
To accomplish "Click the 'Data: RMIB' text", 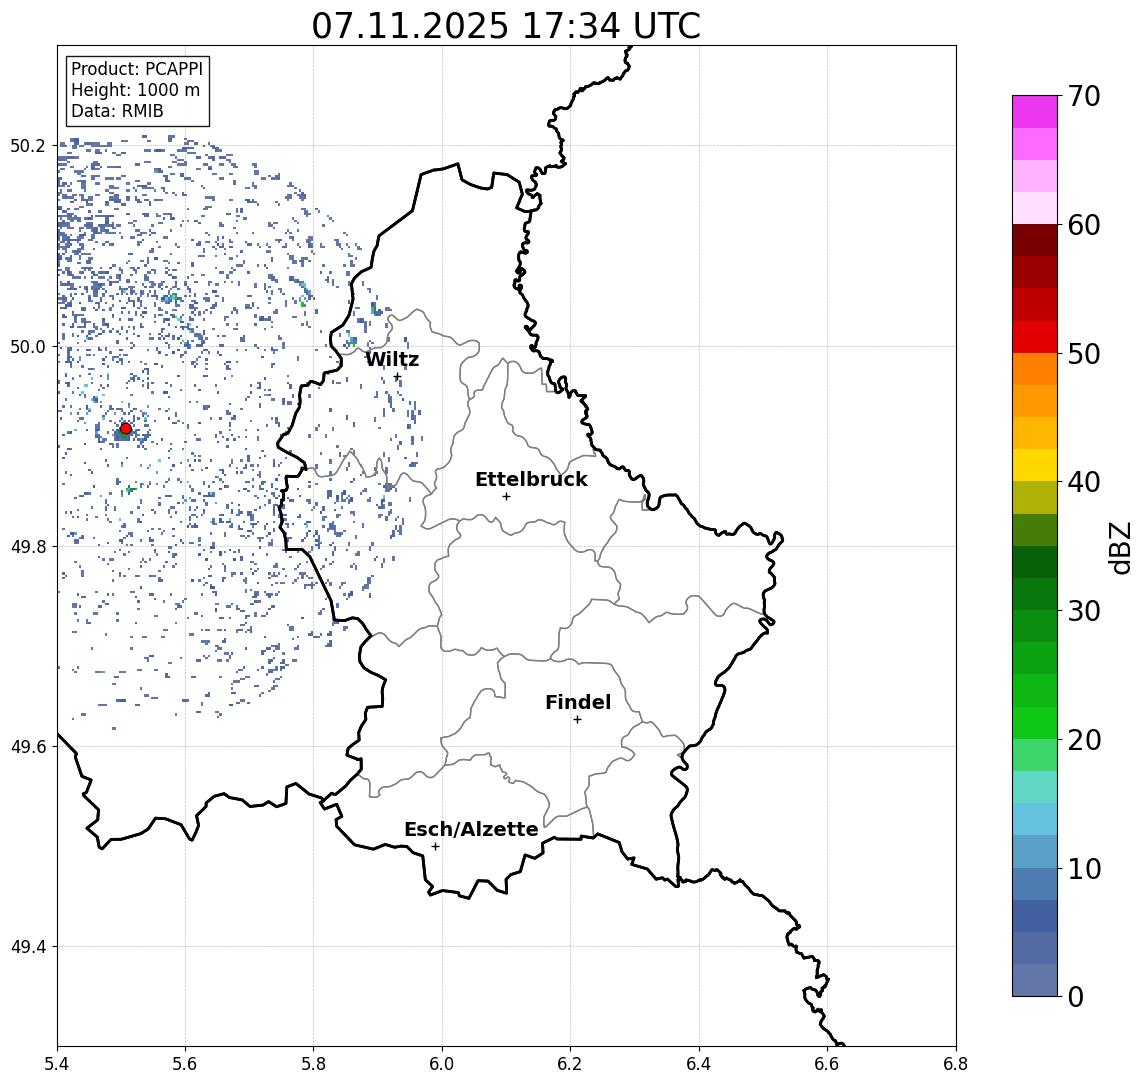I will pos(117,111).
